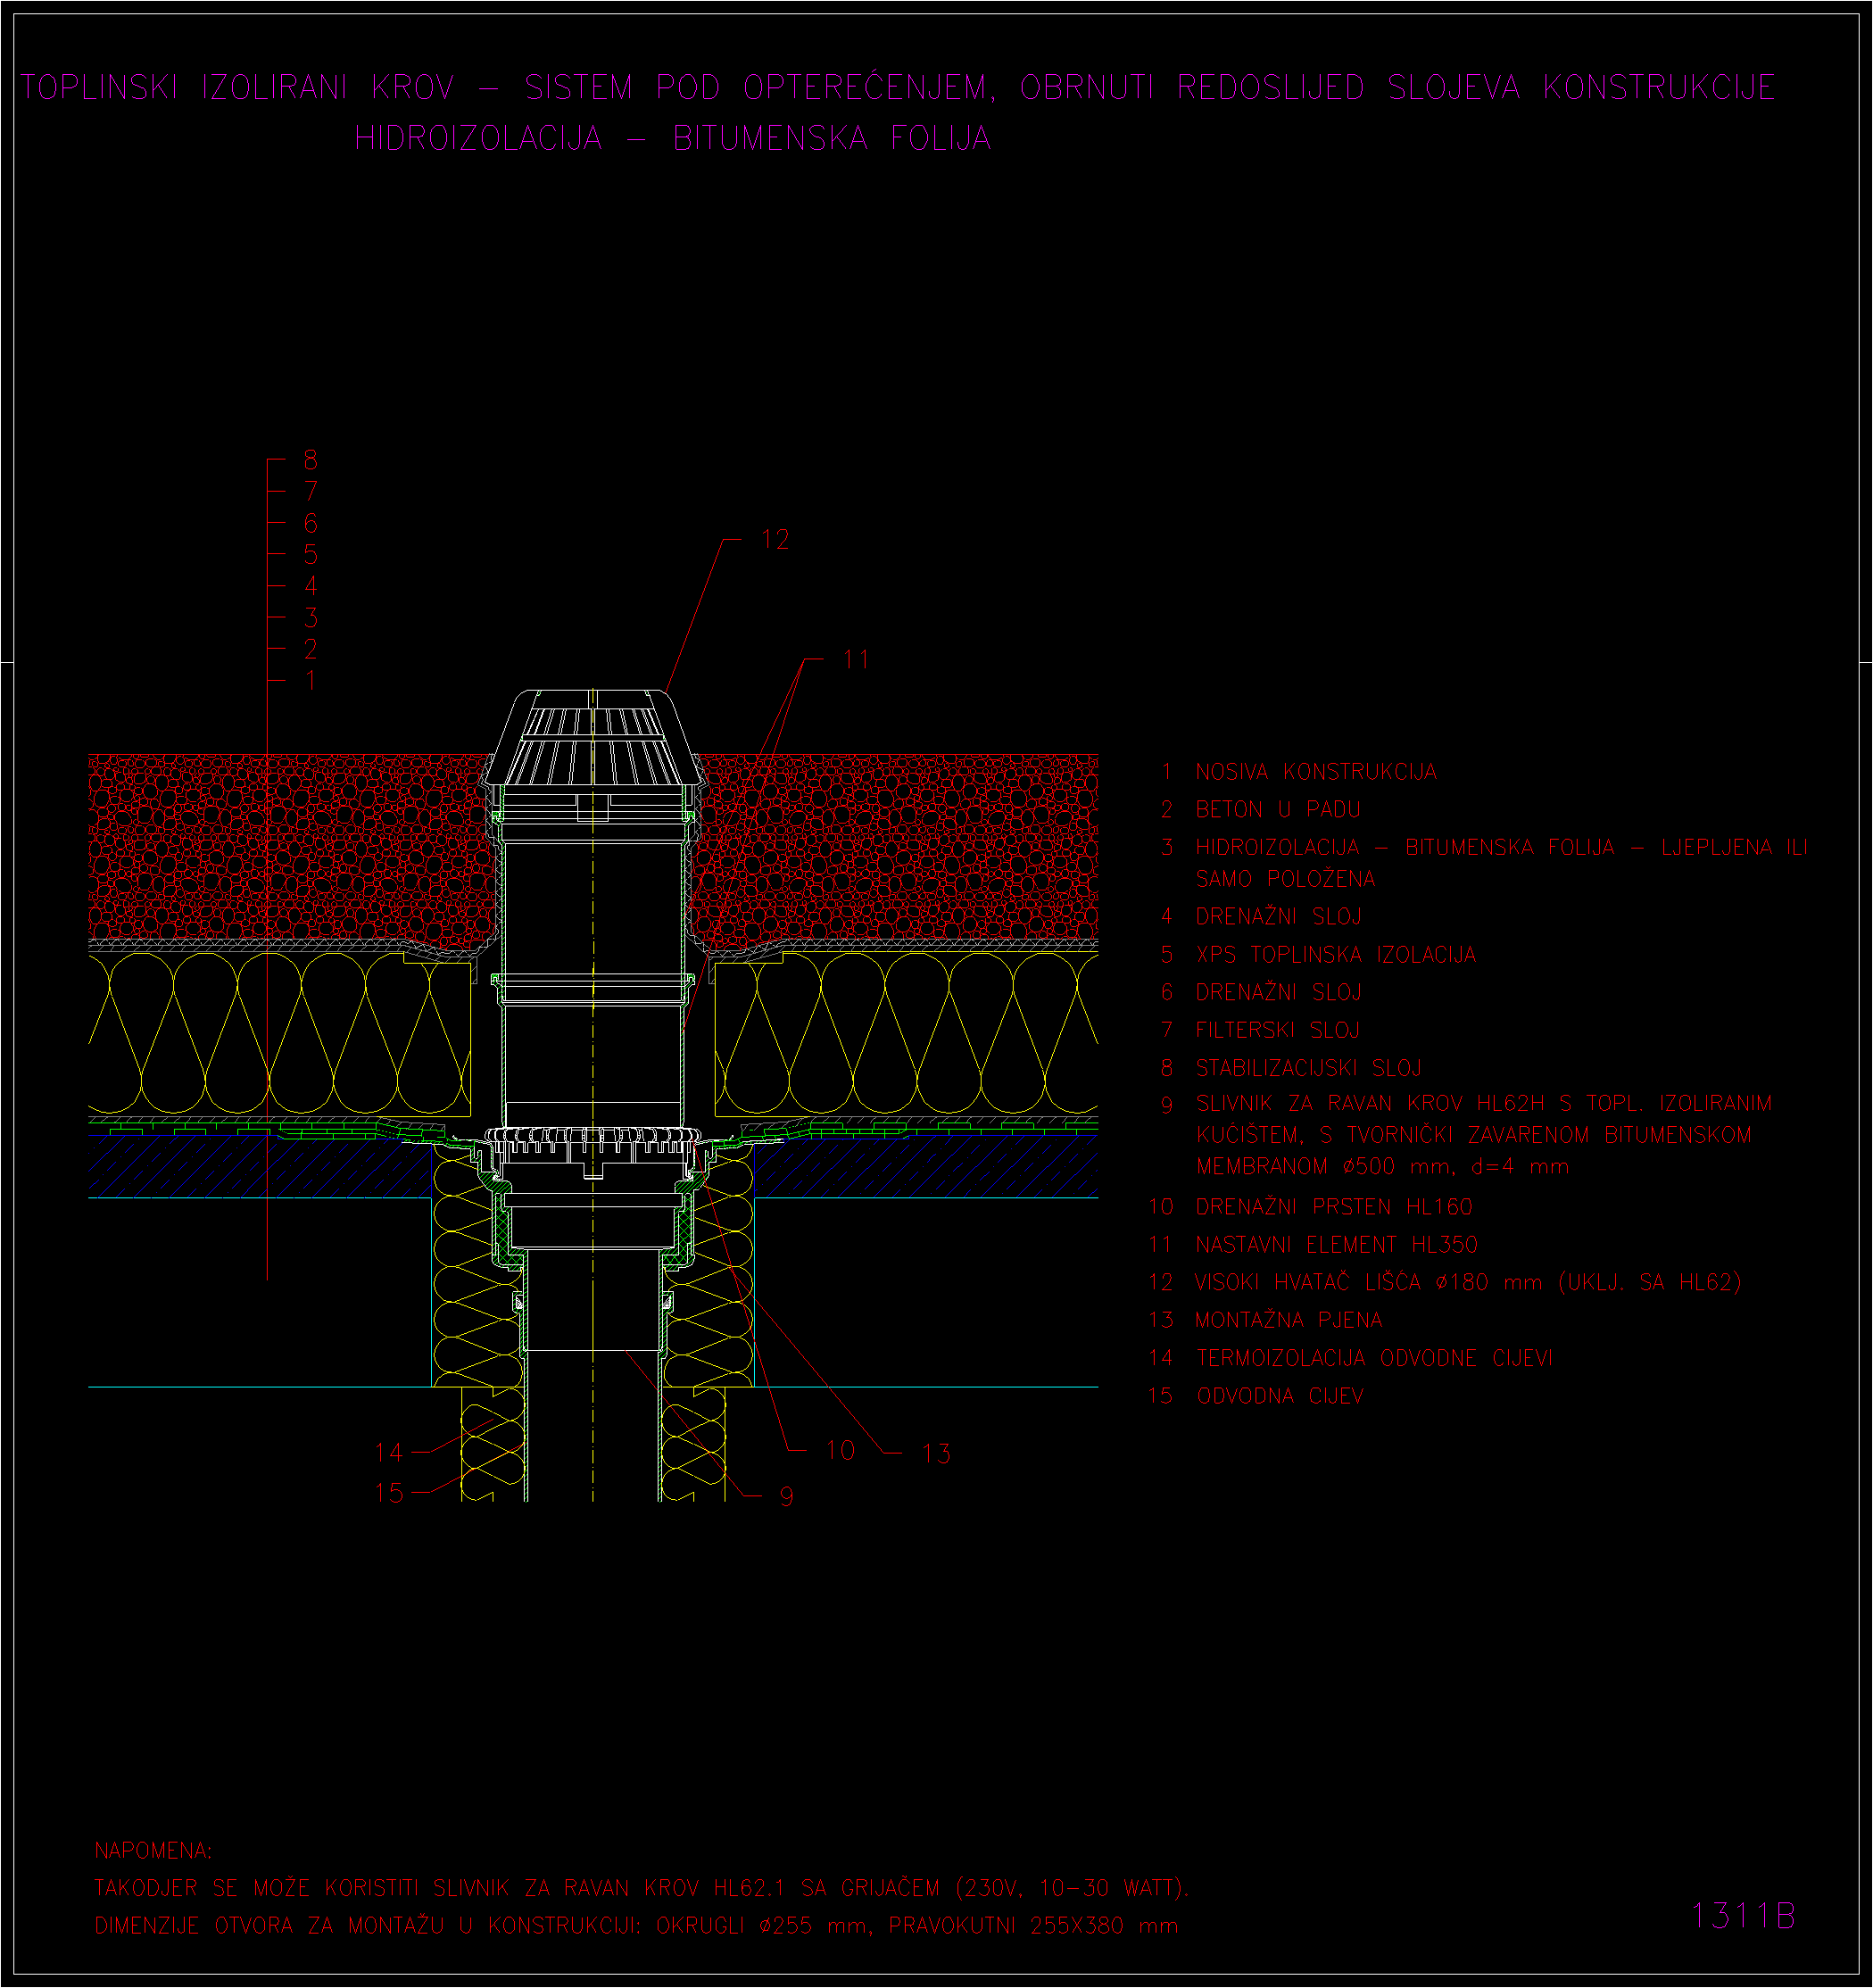
Task: Click the 'NAPOMENA:' heading
Action: click(x=153, y=1851)
